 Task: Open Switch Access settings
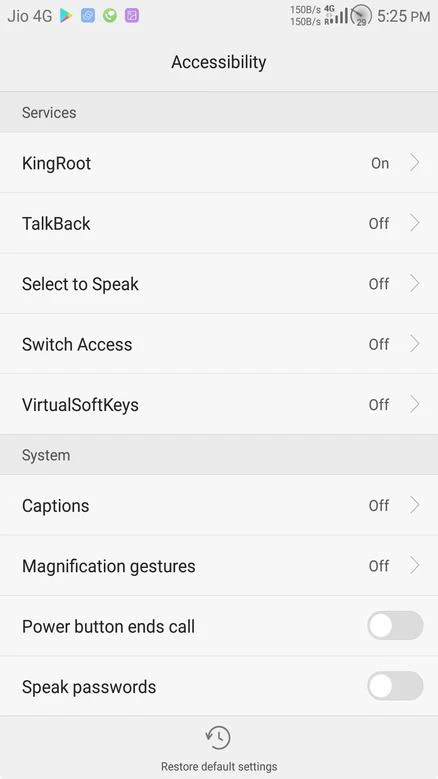coord(219,344)
